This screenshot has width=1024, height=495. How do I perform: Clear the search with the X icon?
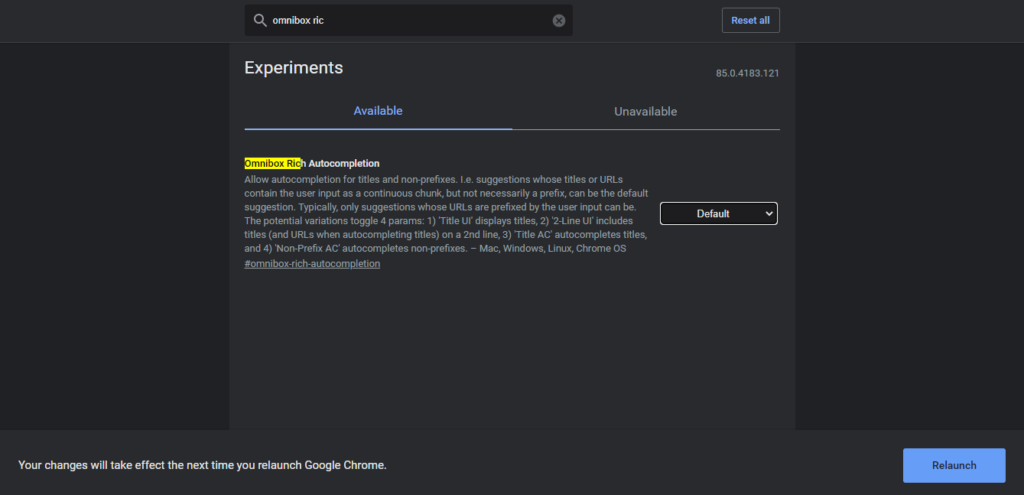point(559,21)
